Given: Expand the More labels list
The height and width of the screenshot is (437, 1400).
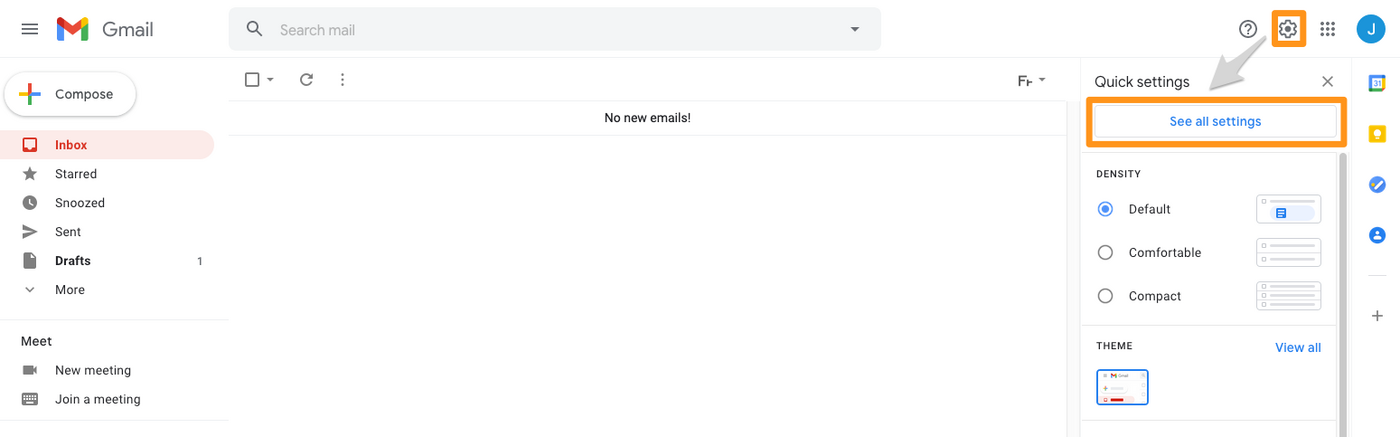Looking at the screenshot, I should (69, 290).
